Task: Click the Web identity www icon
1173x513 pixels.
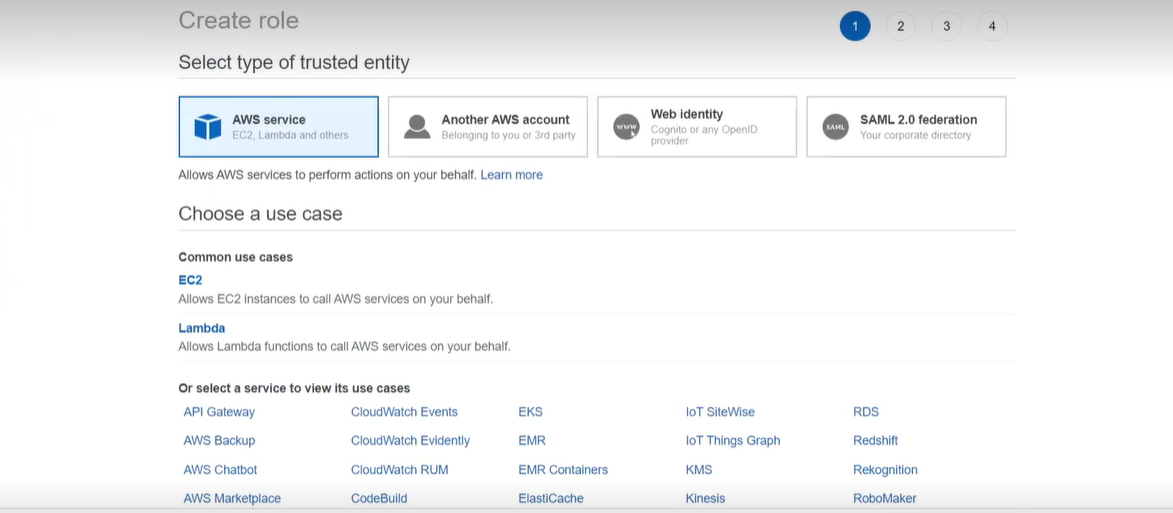Action: click(x=626, y=126)
